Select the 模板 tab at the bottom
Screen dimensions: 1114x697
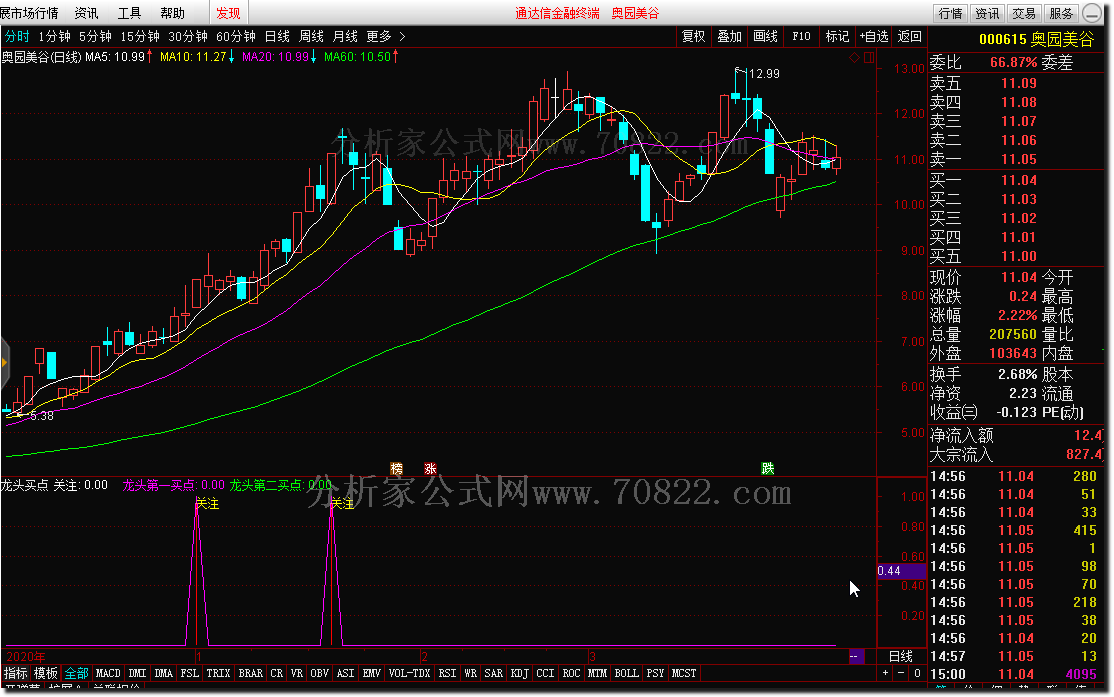pos(46,673)
